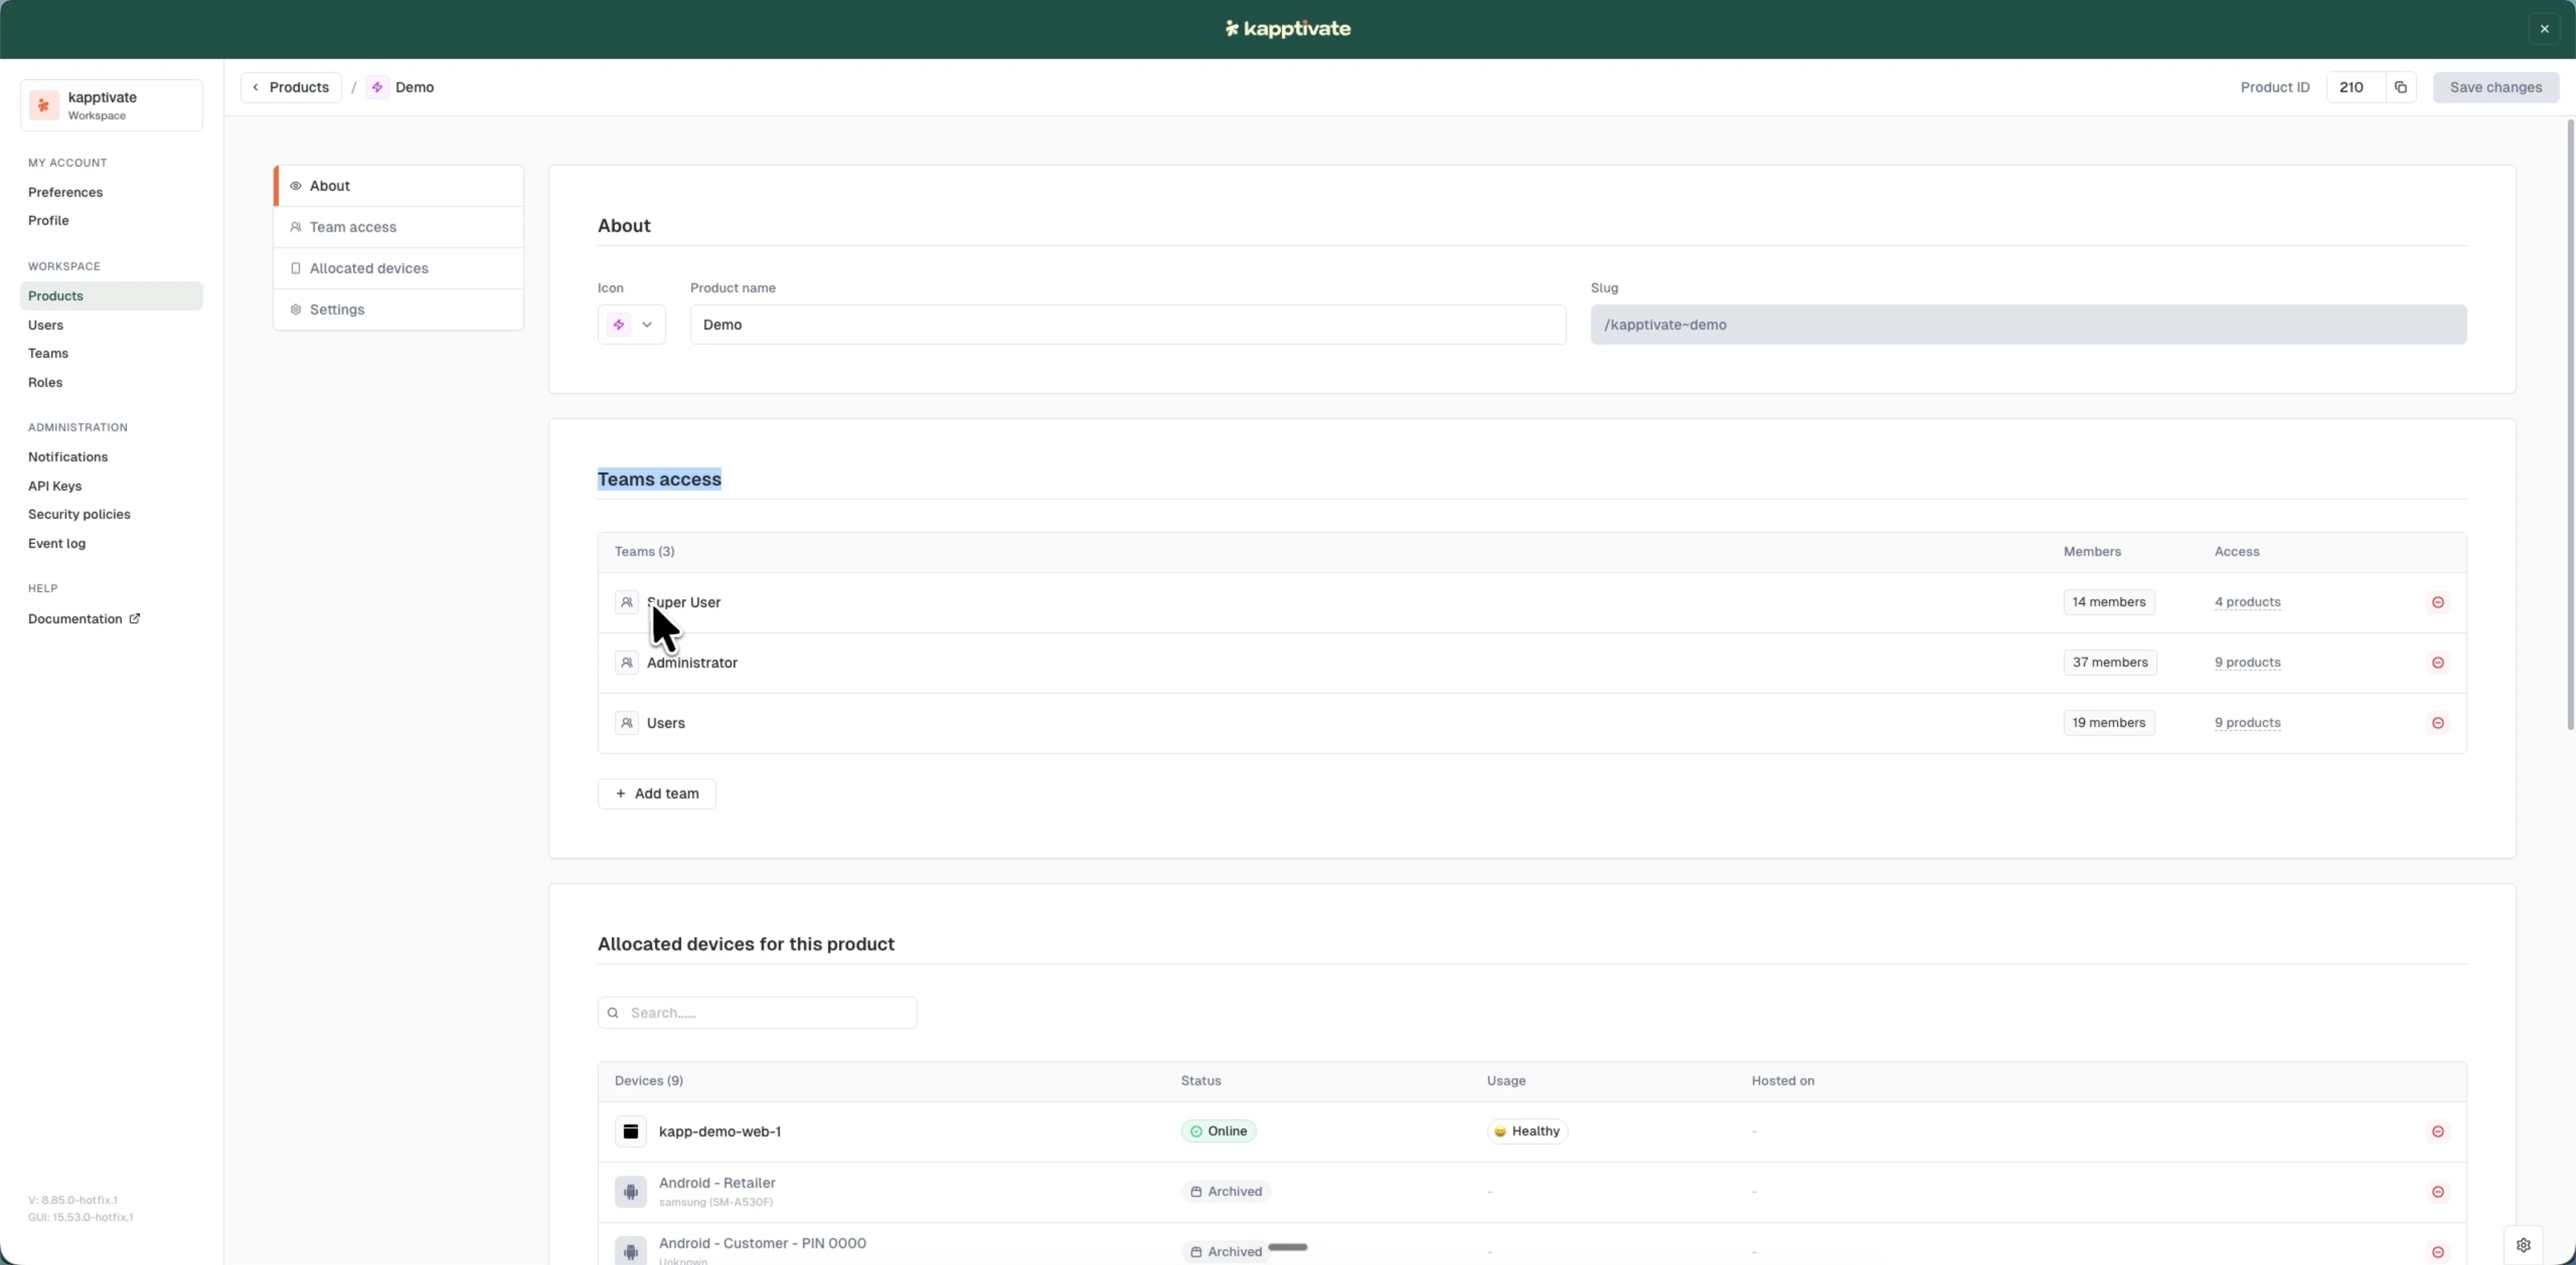Click Android - Customer device icon
The height and width of the screenshot is (1265, 2576).
tap(631, 1251)
